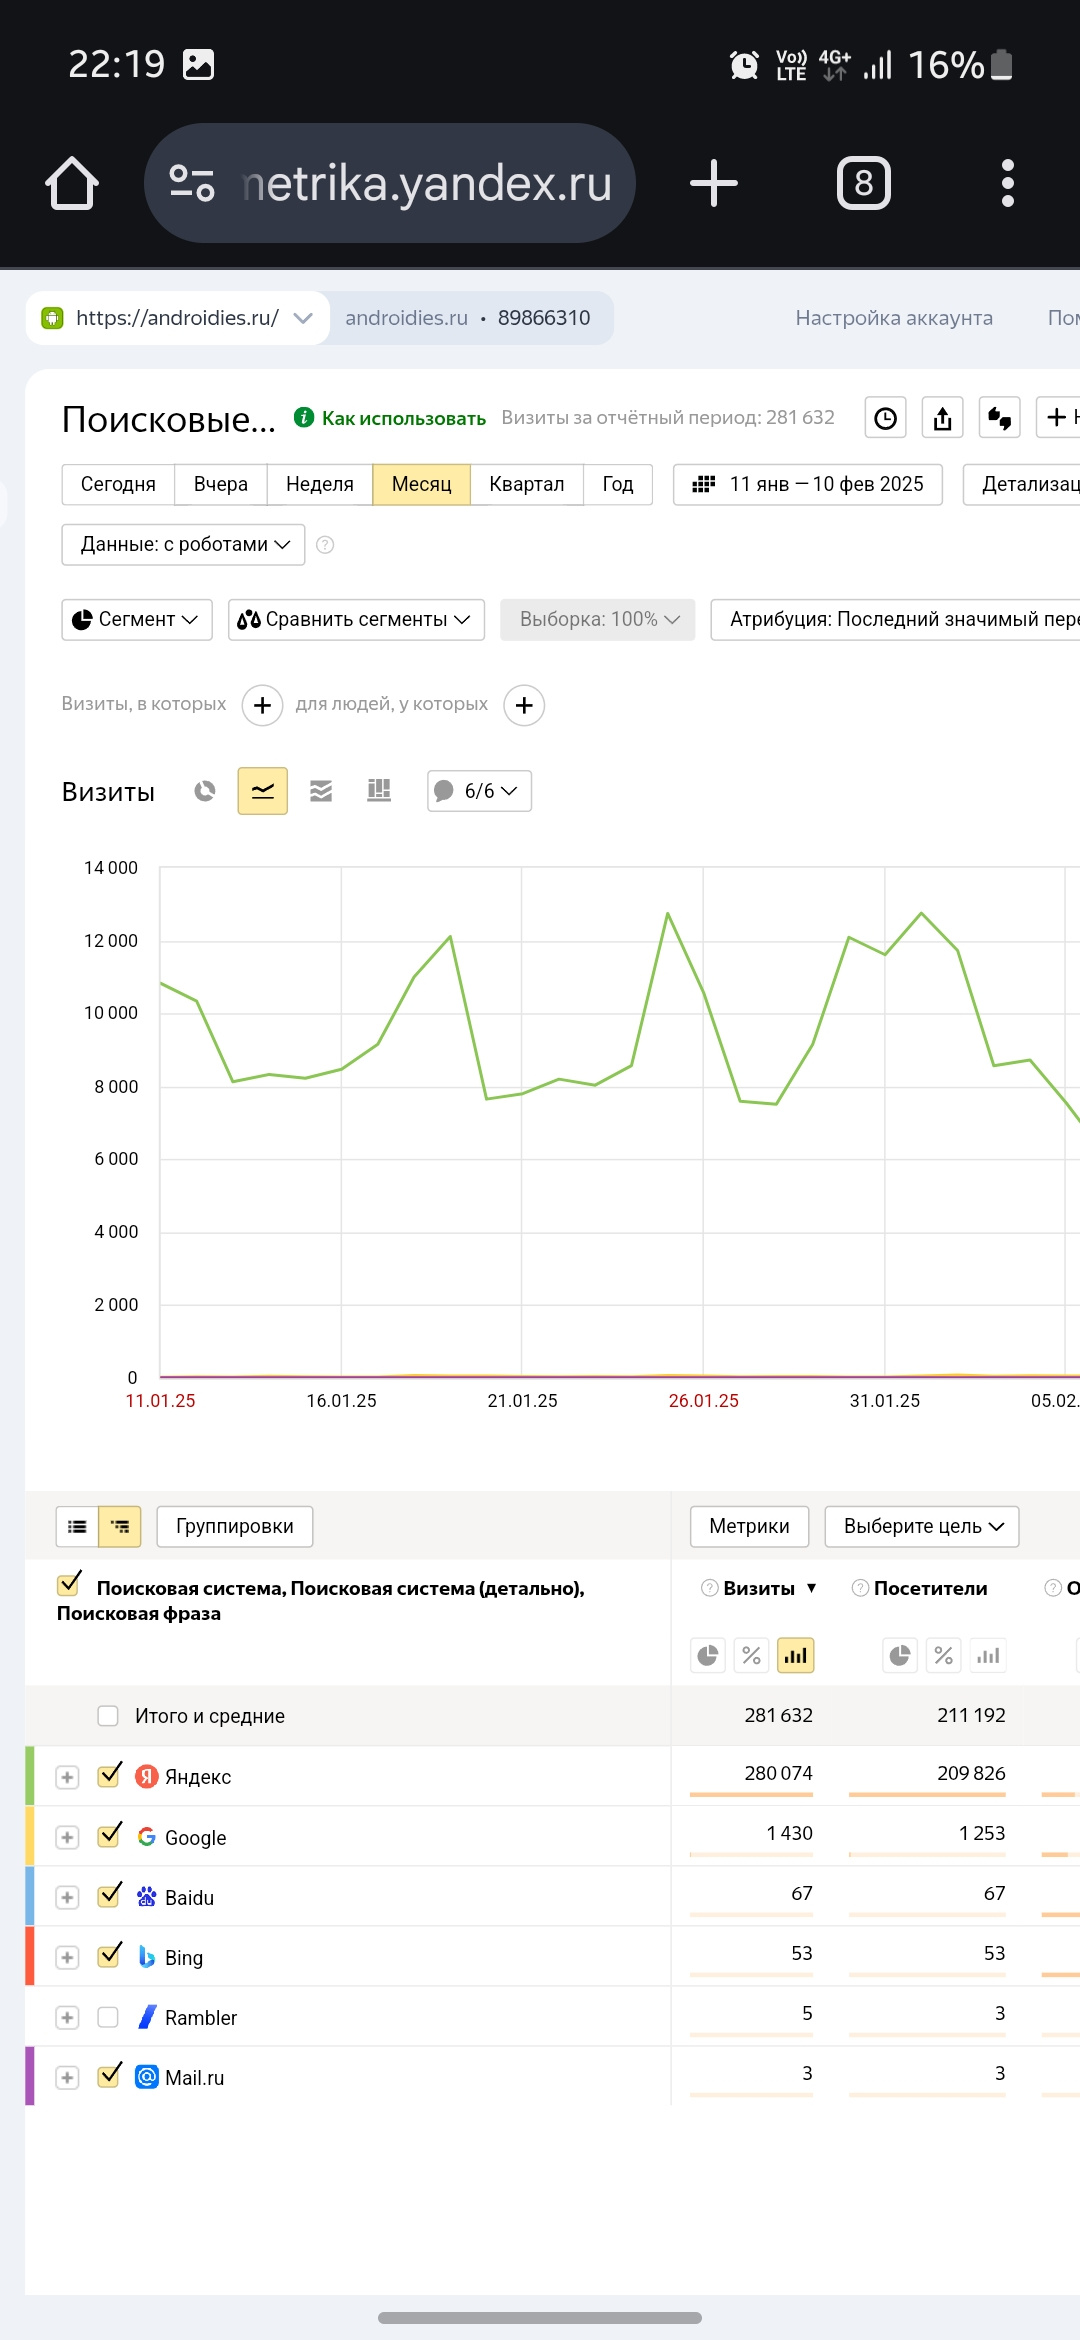Check the Rambler row checkbox
Screen dimensions: 1080x2340
[108, 2017]
